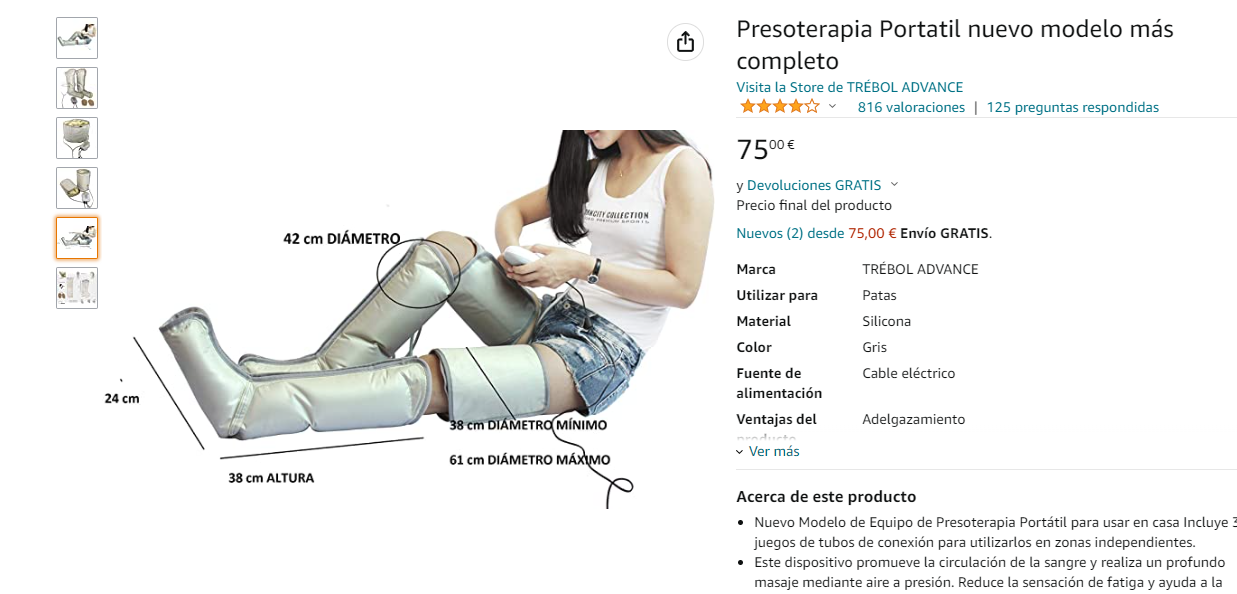This screenshot has width=1237, height=594.
Task: Select the third thumbnail of waist wrap
Action: pos(77,138)
